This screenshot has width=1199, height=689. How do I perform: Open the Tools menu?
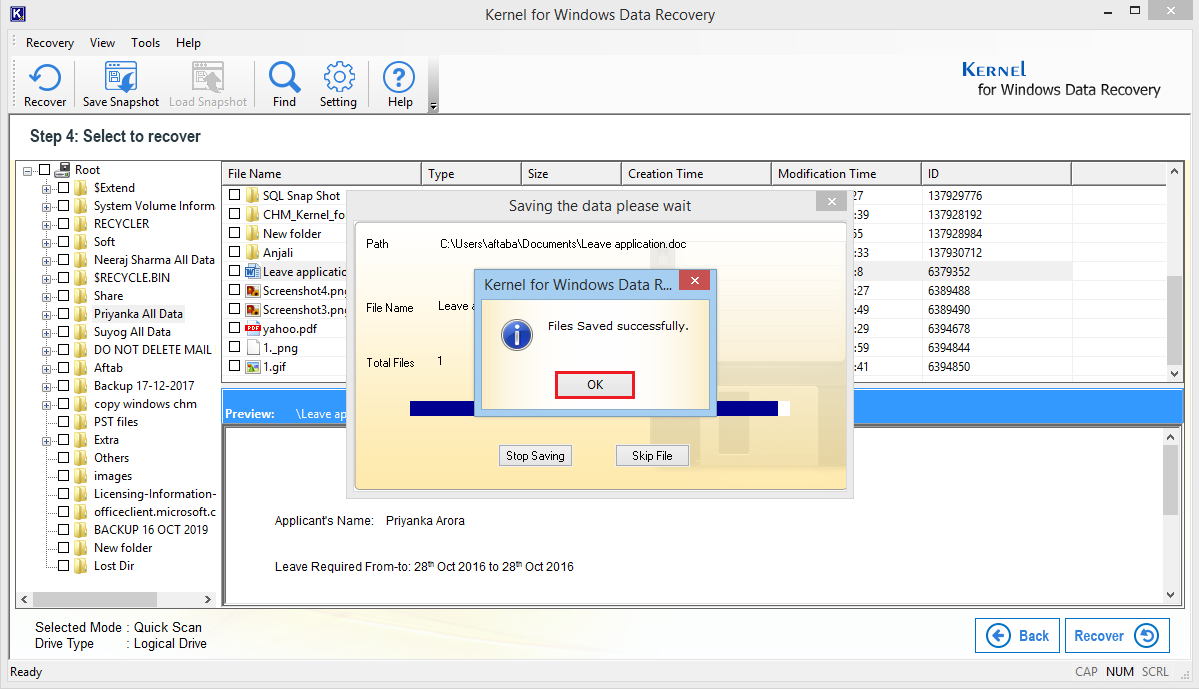pos(145,43)
